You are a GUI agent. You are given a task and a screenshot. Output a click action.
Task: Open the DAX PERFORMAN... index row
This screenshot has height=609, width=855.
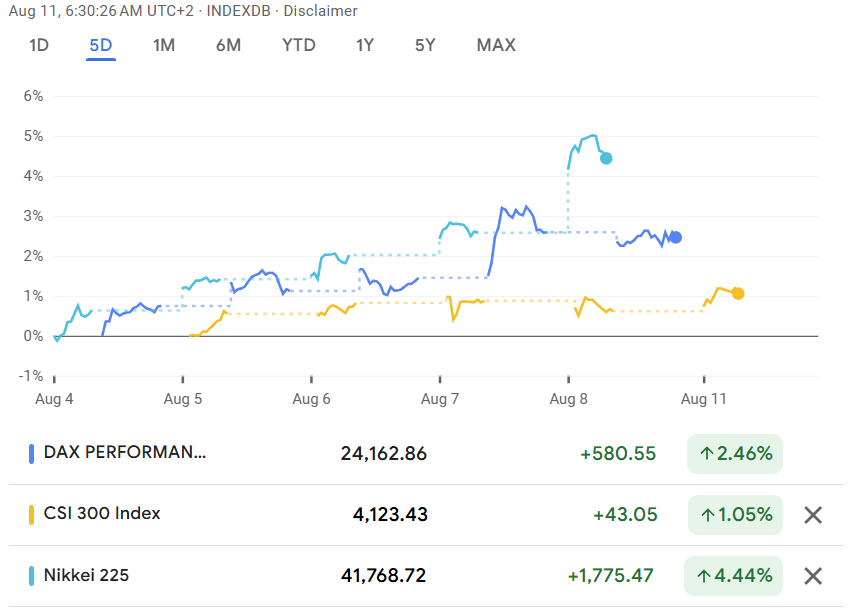click(125, 453)
